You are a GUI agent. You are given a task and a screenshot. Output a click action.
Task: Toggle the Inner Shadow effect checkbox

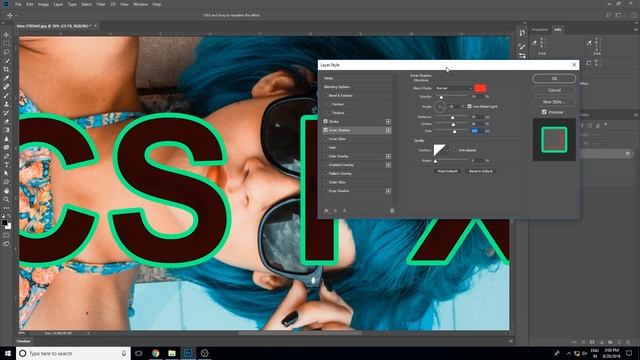325,130
